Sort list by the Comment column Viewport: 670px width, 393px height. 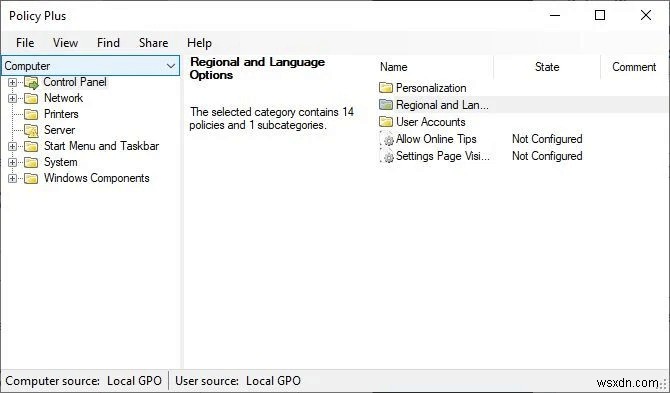pos(634,67)
